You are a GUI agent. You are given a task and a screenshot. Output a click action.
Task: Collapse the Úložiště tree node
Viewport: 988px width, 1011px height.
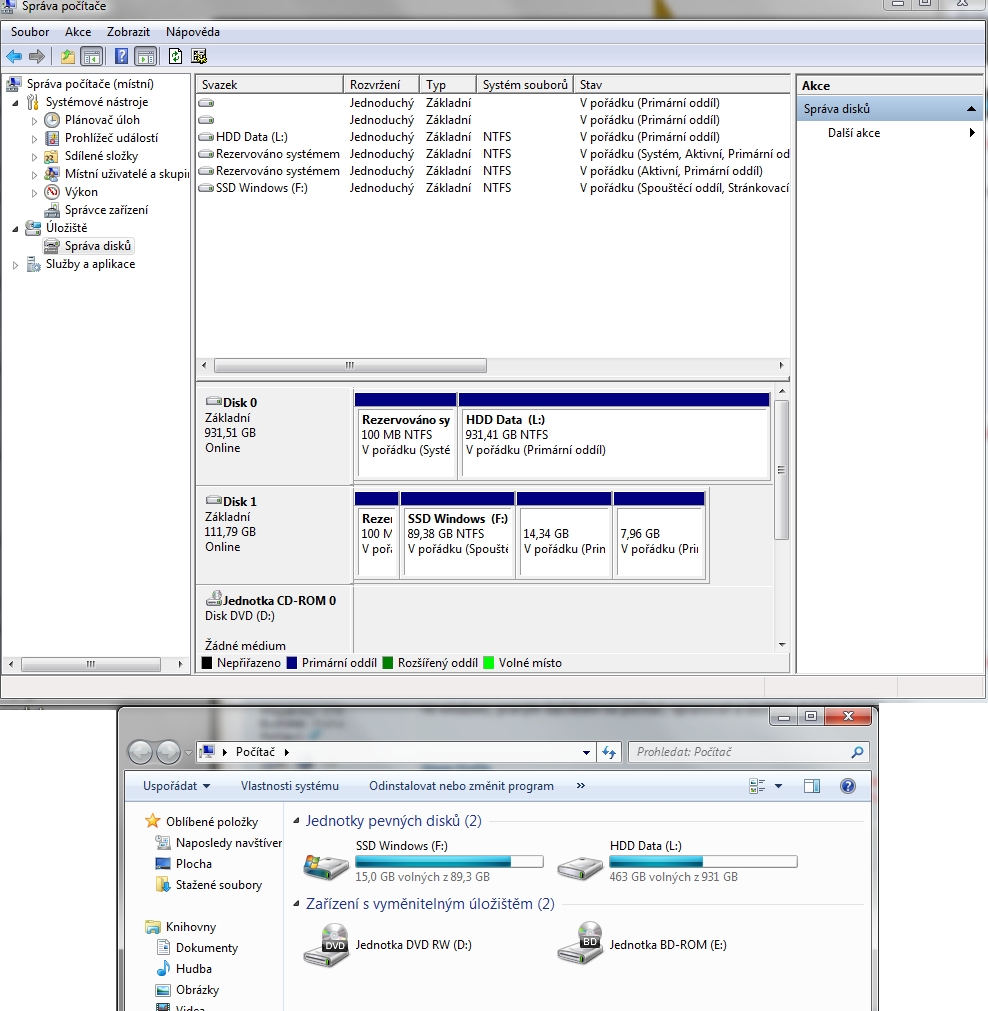(x=15, y=228)
